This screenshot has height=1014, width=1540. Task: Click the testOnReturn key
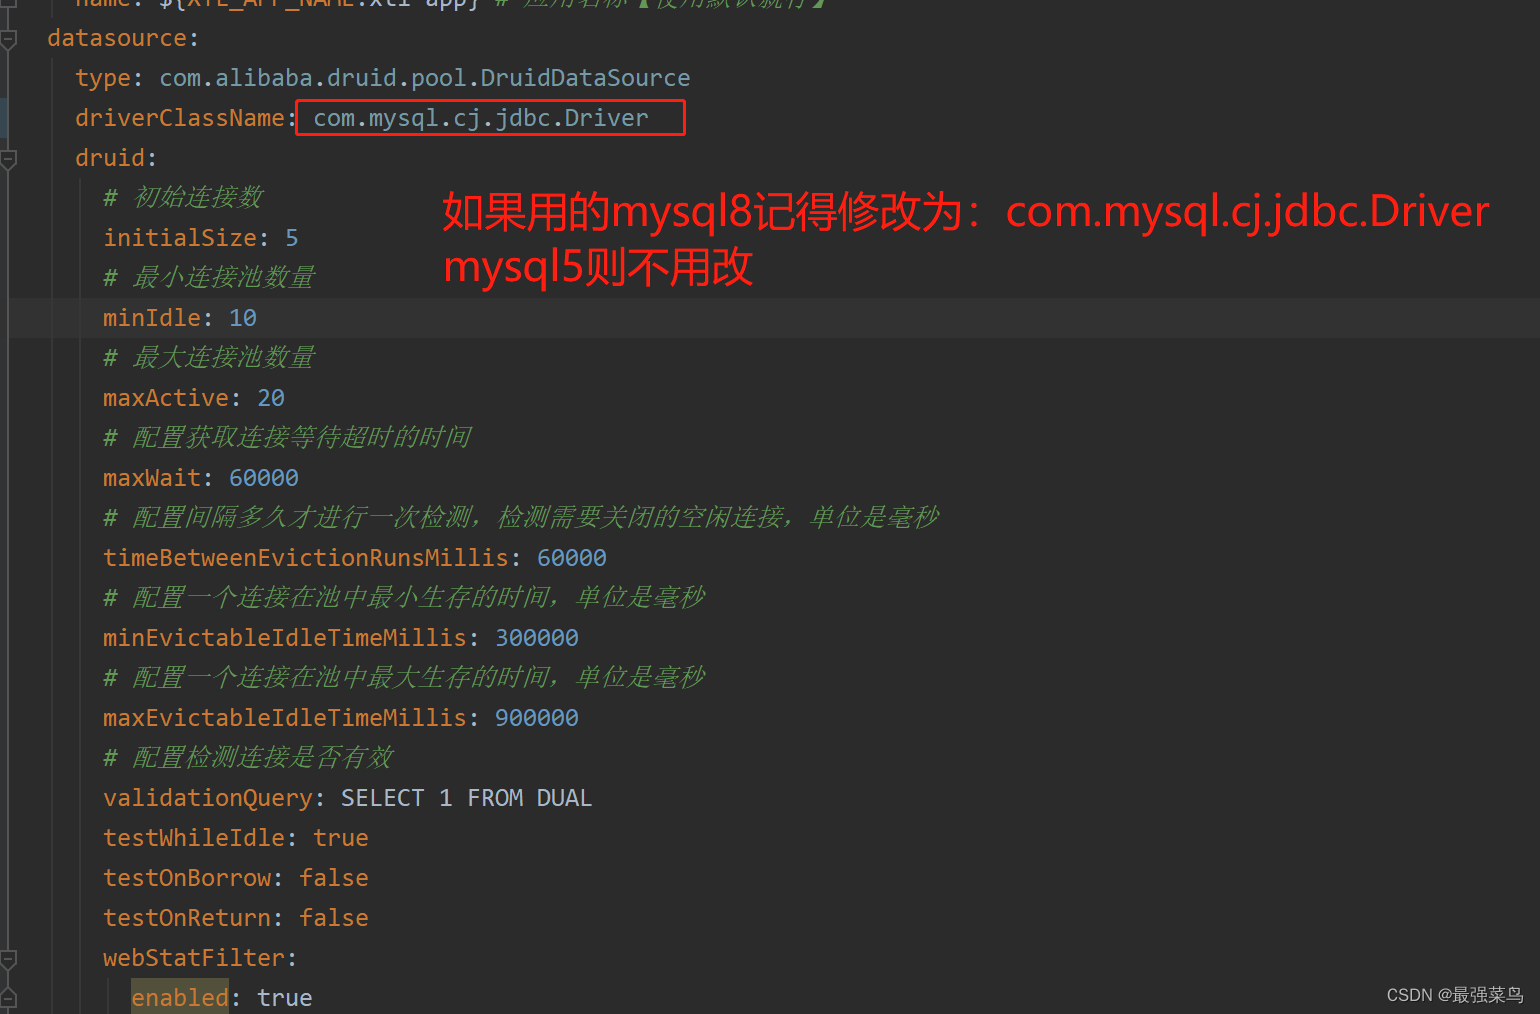[x=187, y=918]
